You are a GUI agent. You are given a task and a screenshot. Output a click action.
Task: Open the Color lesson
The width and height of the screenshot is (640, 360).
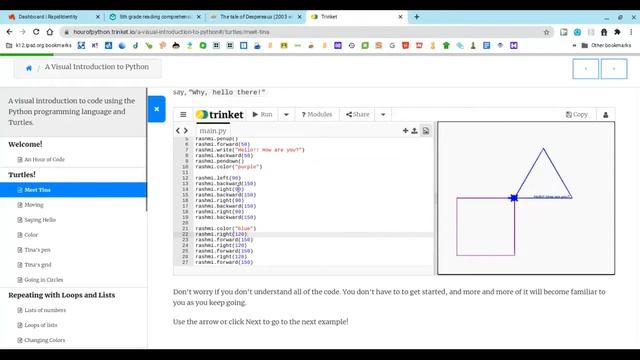click(31, 235)
